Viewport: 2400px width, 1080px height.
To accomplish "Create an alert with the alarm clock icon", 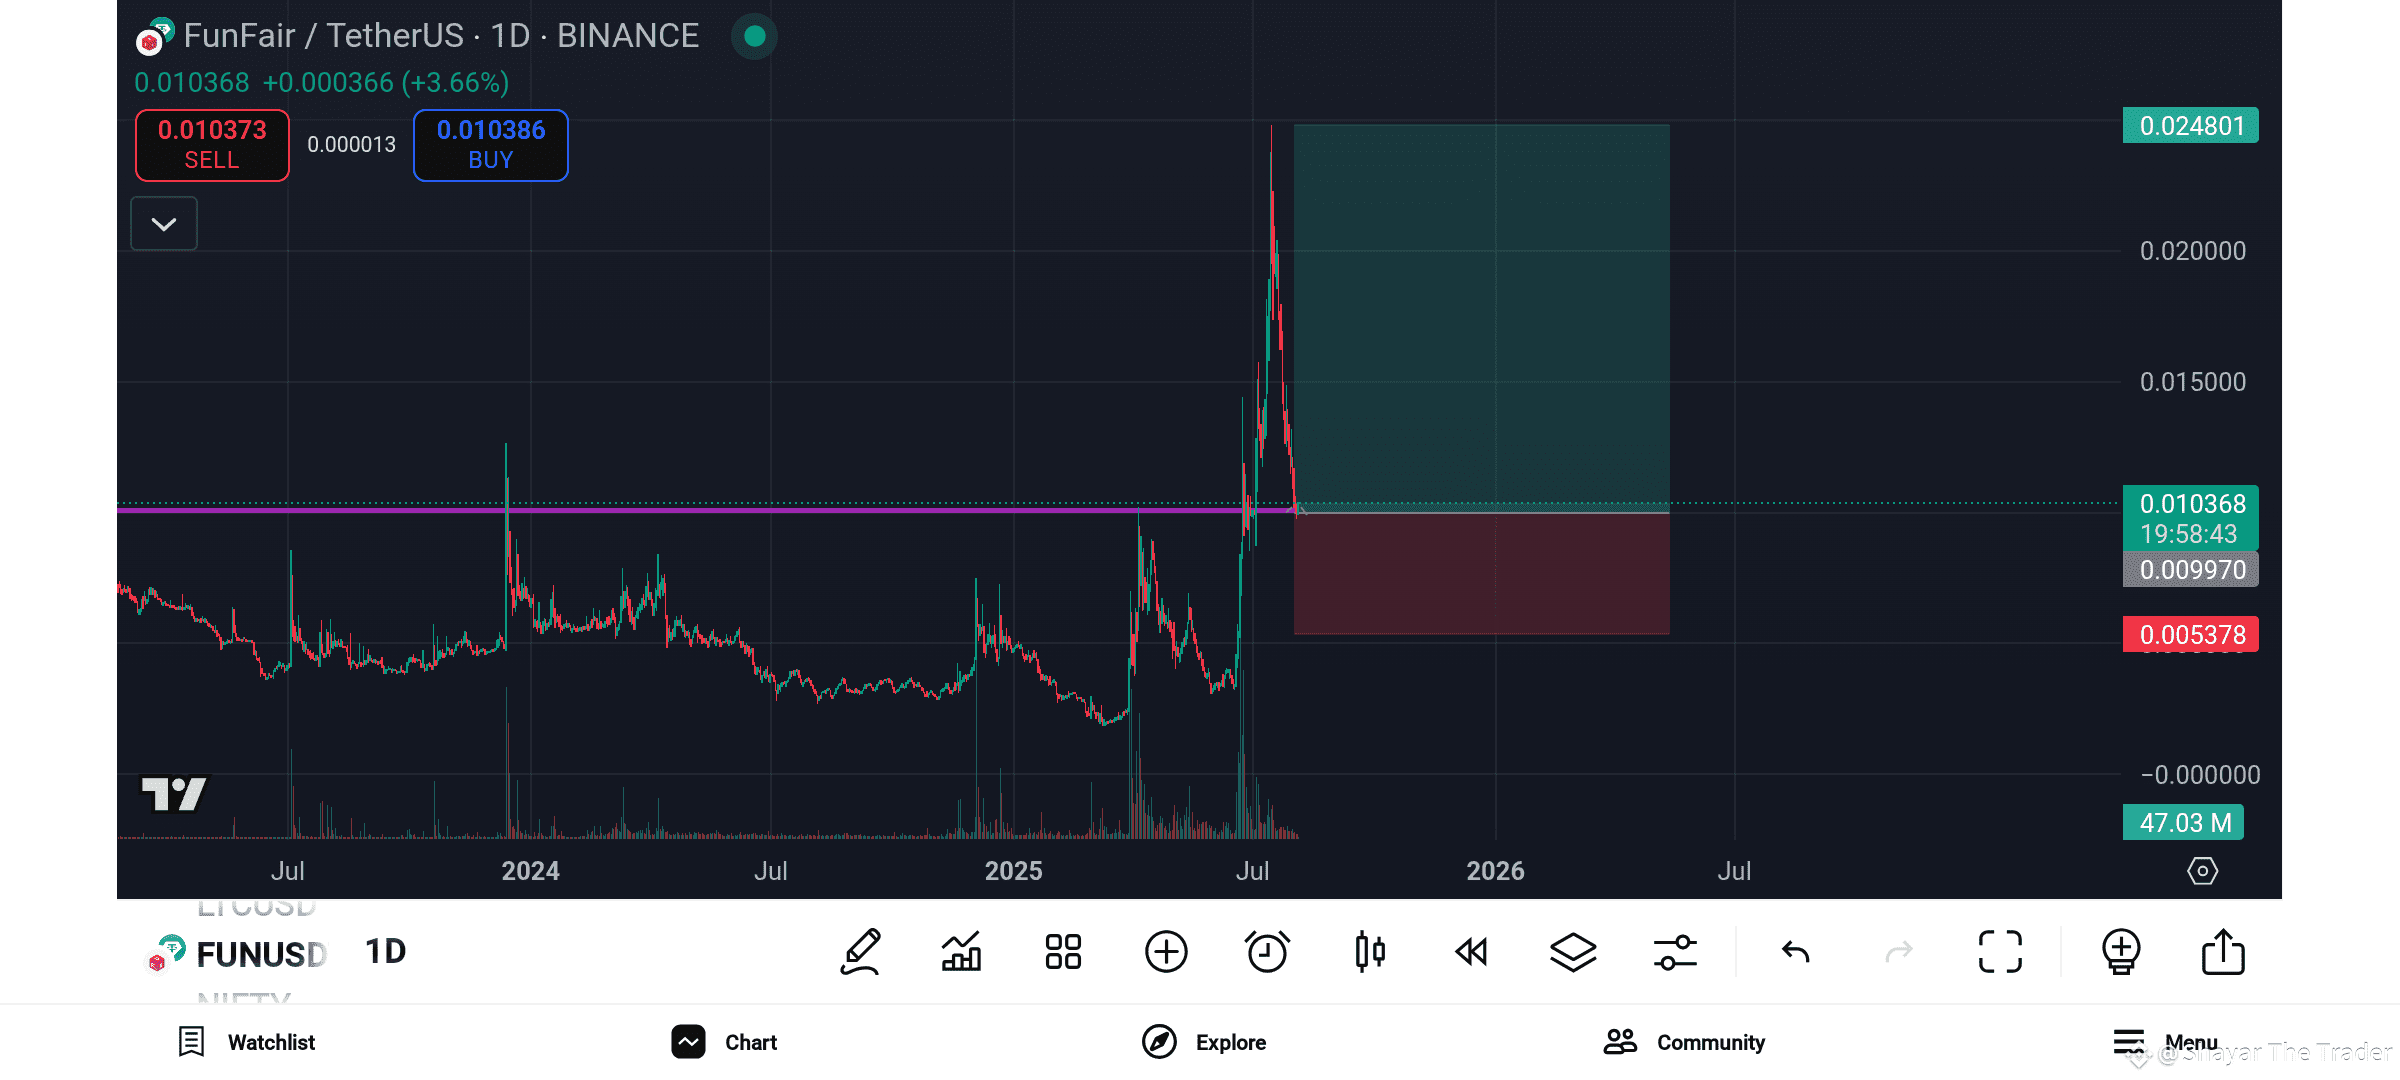I will pyautogui.click(x=1267, y=951).
